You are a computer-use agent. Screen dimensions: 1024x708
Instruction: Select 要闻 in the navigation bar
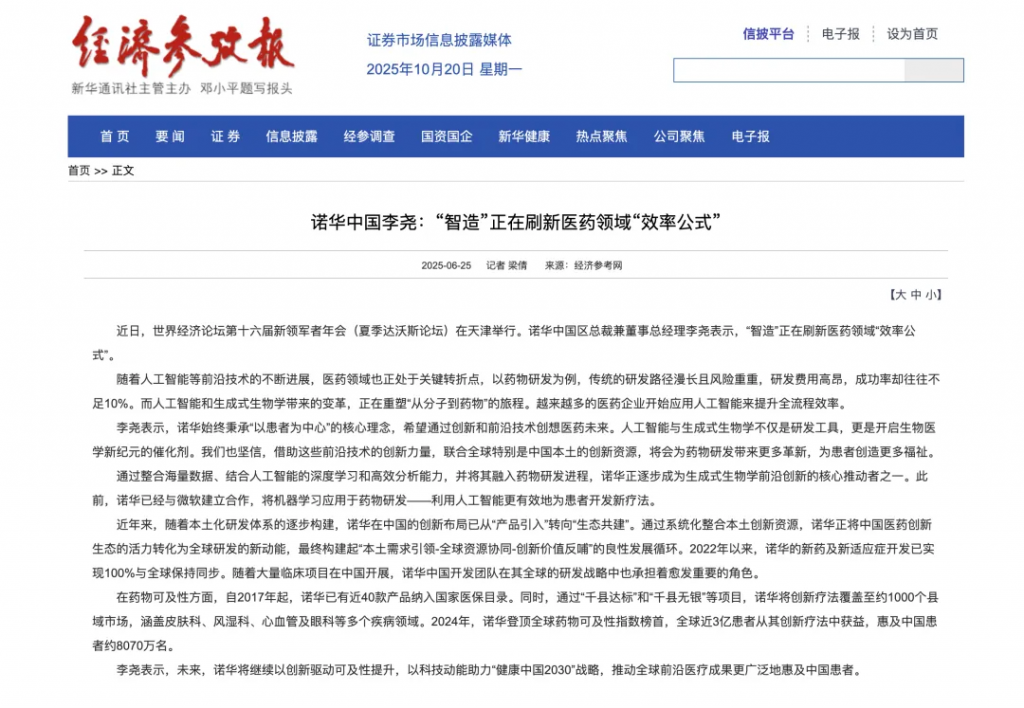click(169, 137)
